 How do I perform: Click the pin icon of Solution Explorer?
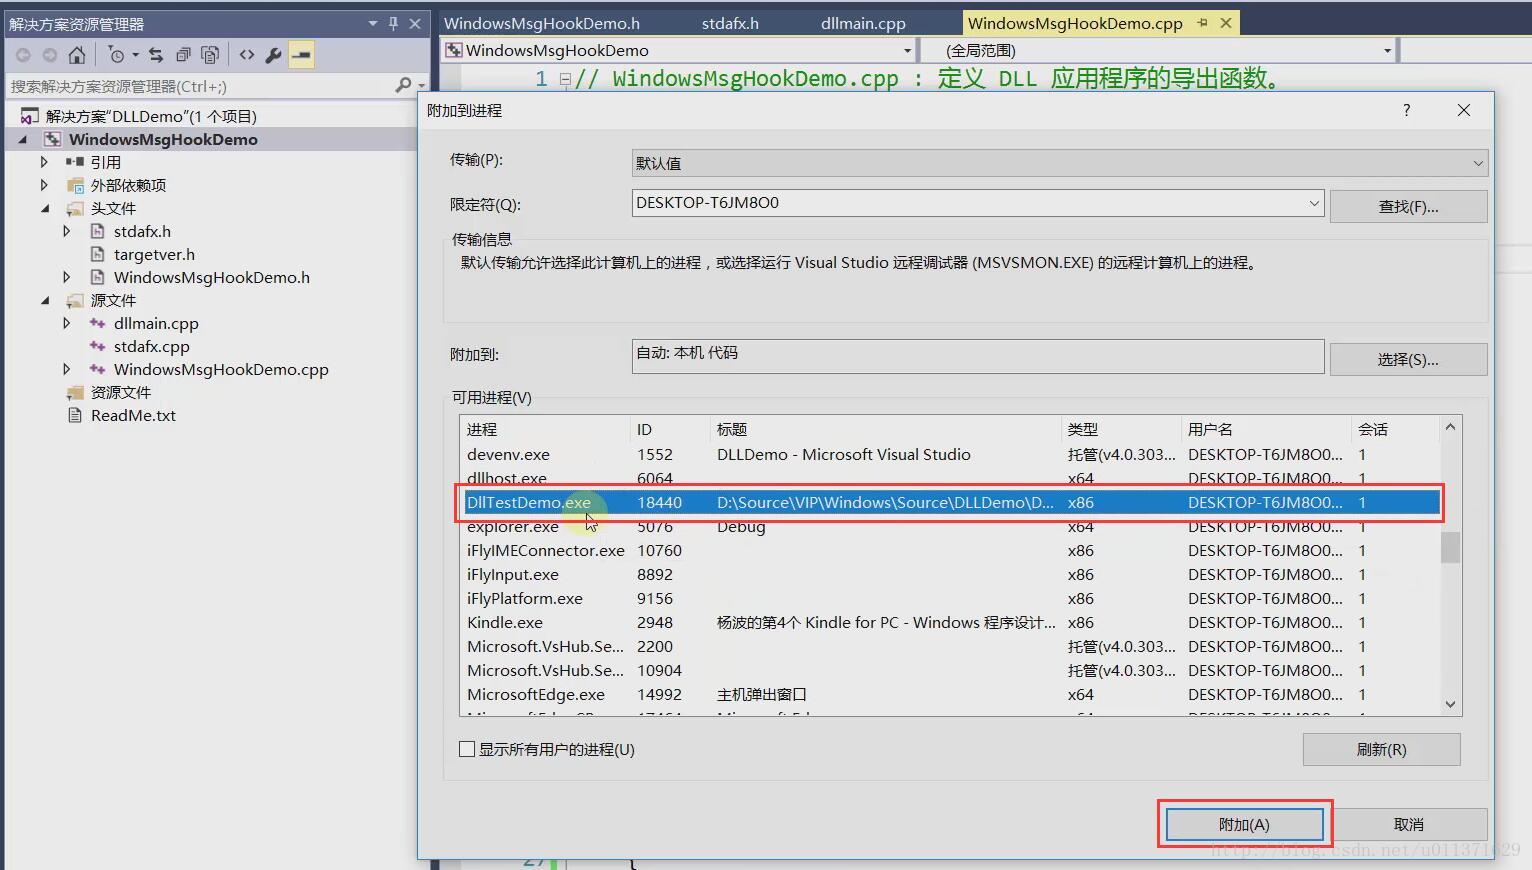coord(393,23)
